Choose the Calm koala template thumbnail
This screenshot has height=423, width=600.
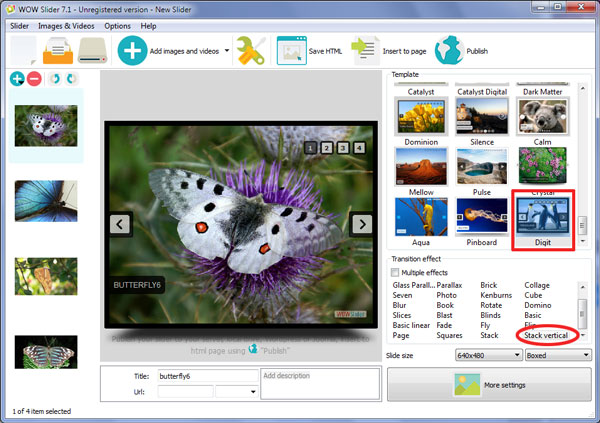(543, 116)
